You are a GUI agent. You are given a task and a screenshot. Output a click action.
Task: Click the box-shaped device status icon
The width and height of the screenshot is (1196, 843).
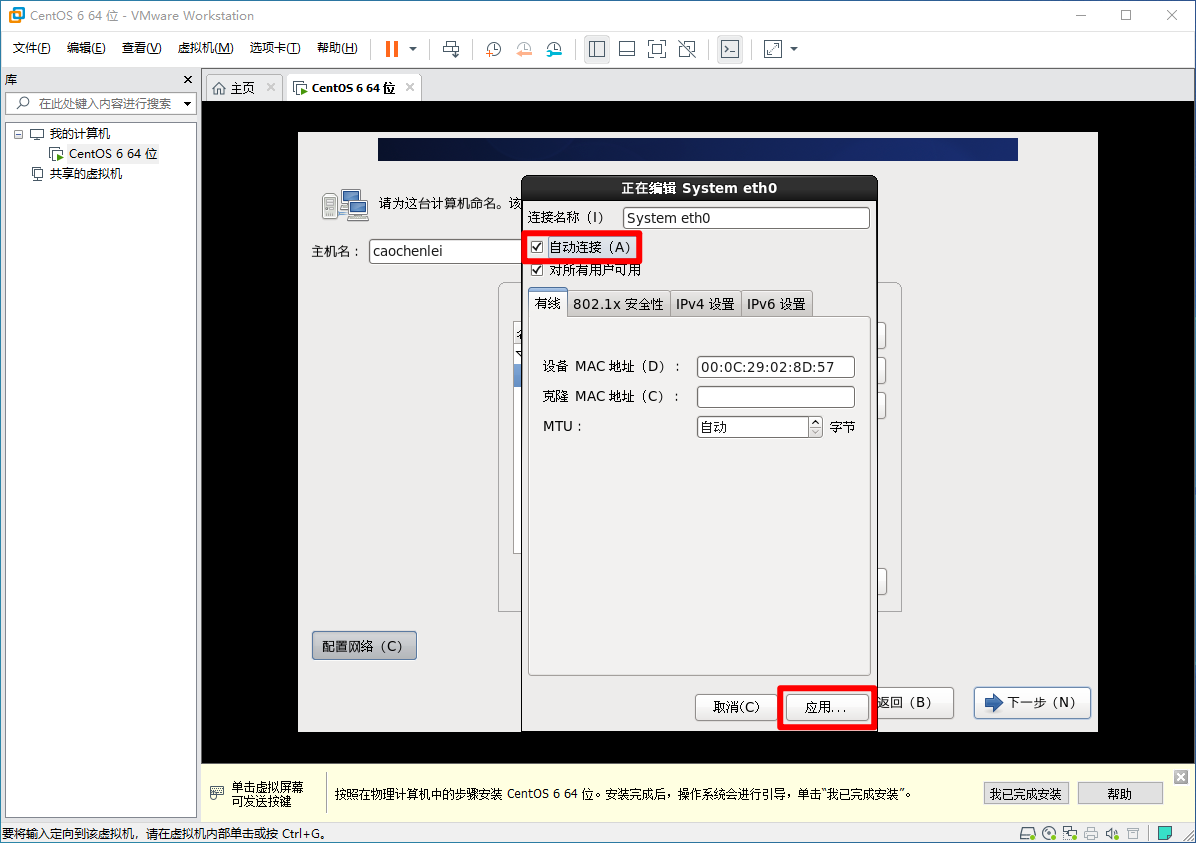pyautogui.click(x=1133, y=833)
